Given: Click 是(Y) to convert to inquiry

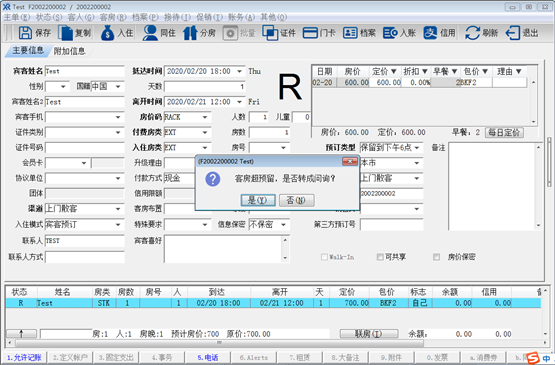Looking at the screenshot, I should (258, 200).
